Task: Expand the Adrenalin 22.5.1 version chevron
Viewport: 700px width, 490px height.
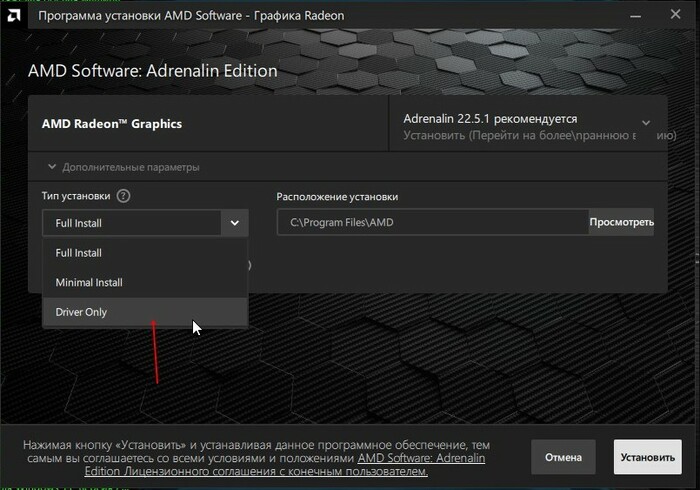Action: pyautogui.click(x=646, y=123)
